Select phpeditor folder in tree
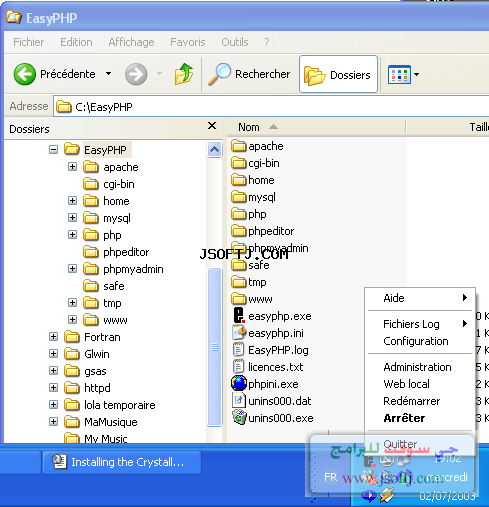489x507 pixels. click(x=116, y=252)
